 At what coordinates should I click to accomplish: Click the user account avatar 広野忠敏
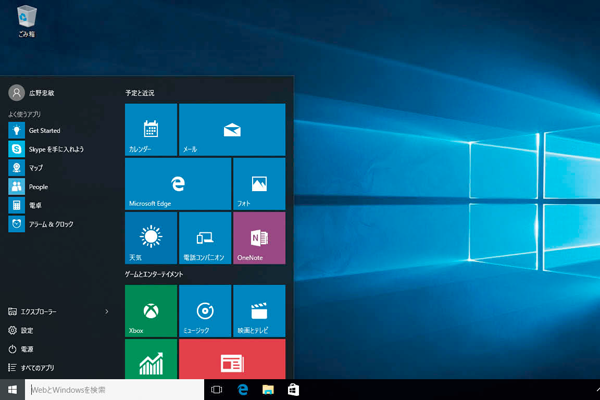[x=17, y=93]
